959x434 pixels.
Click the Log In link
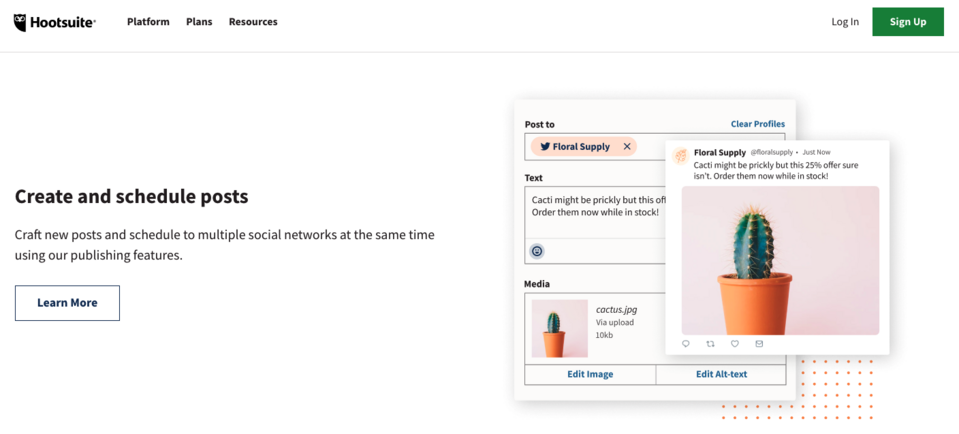[x=845, y=22]
